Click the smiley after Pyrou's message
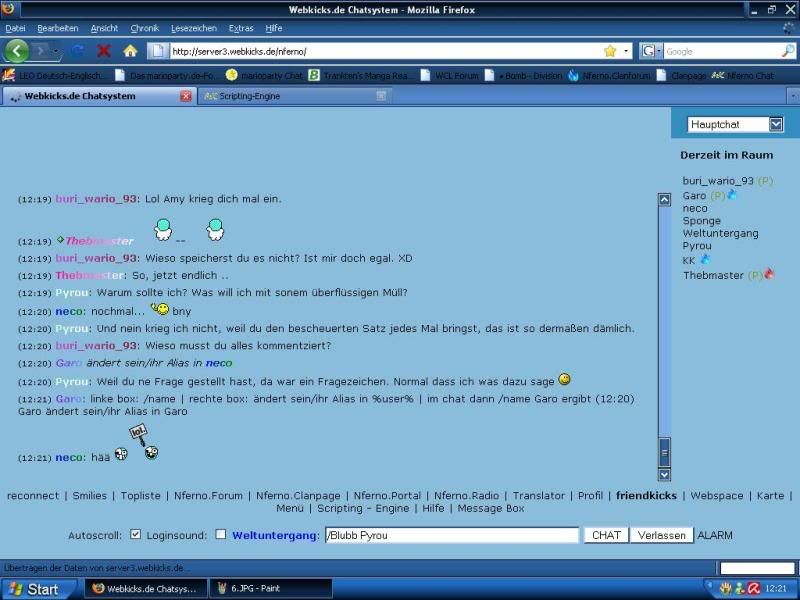 (564, 380)
